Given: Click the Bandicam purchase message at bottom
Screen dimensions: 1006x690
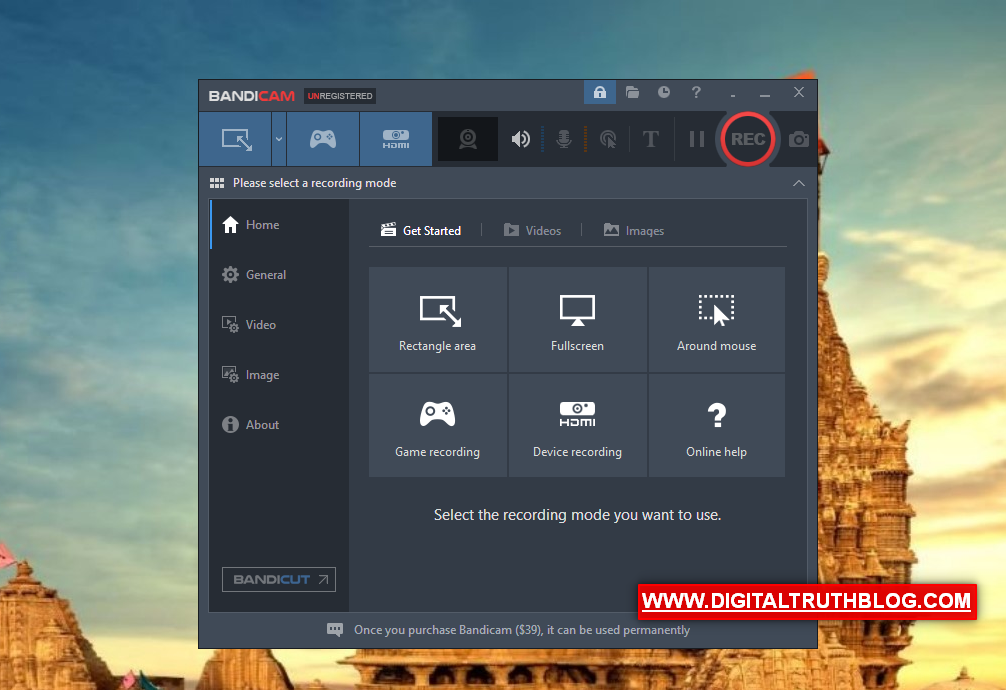Looking at the screenshot, I should tap(522, 630).
